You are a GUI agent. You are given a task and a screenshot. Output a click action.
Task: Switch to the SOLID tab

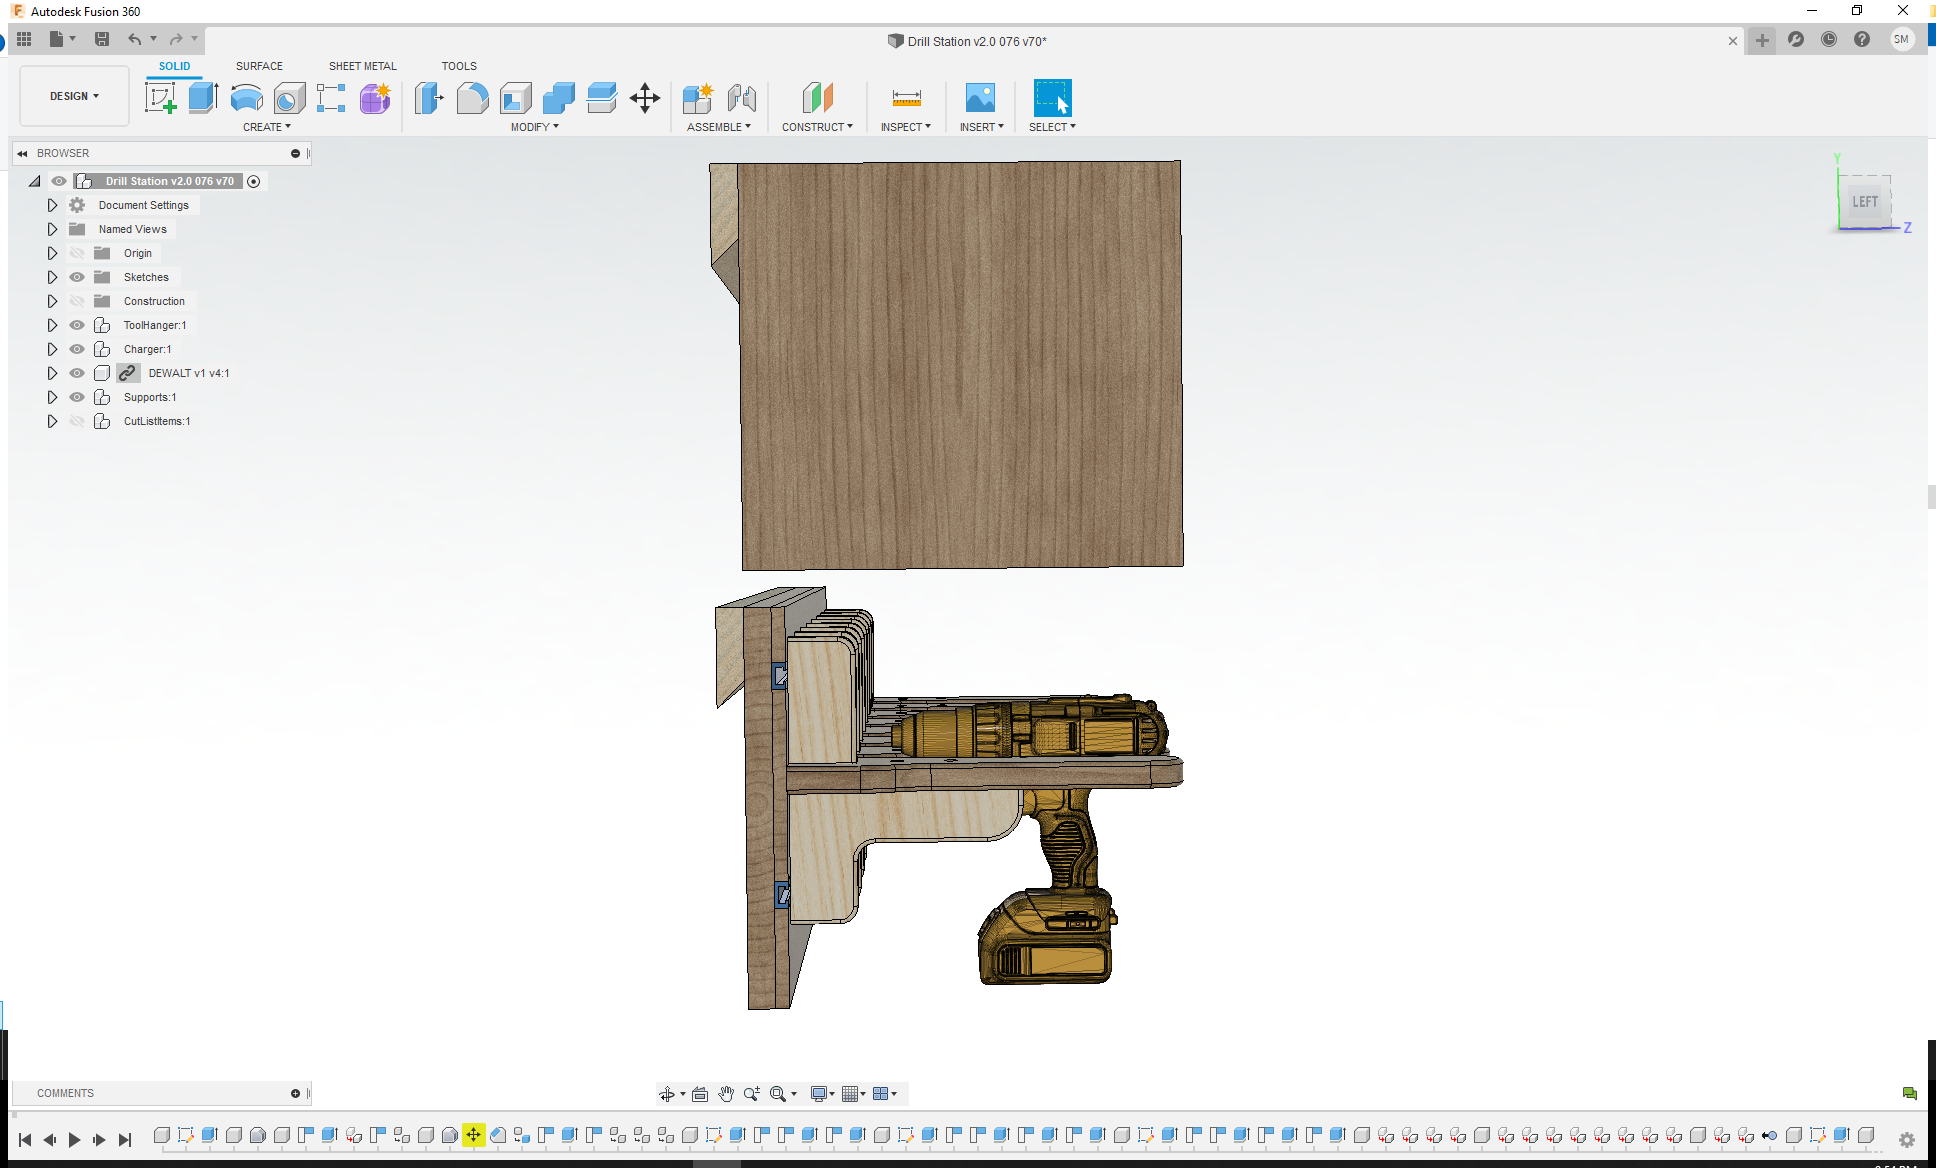point(175,66)
